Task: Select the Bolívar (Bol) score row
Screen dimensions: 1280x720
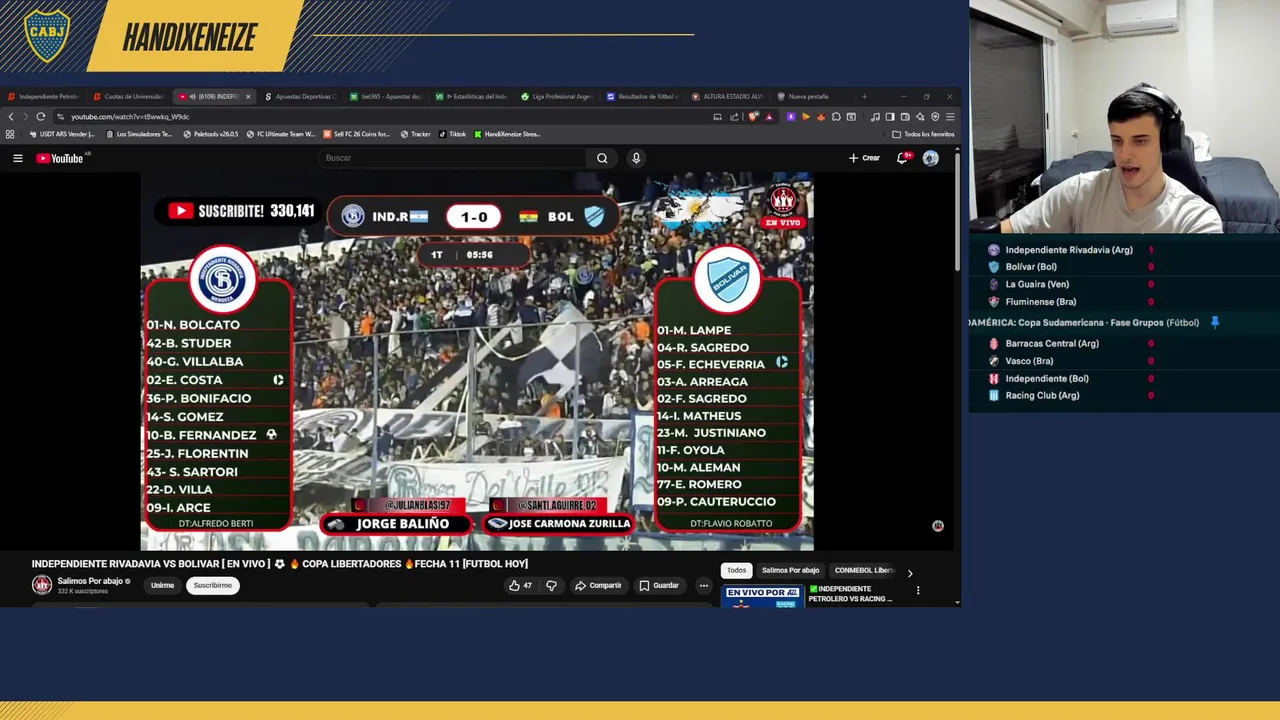Action: pyautogui.click(x=1124, y=267)
